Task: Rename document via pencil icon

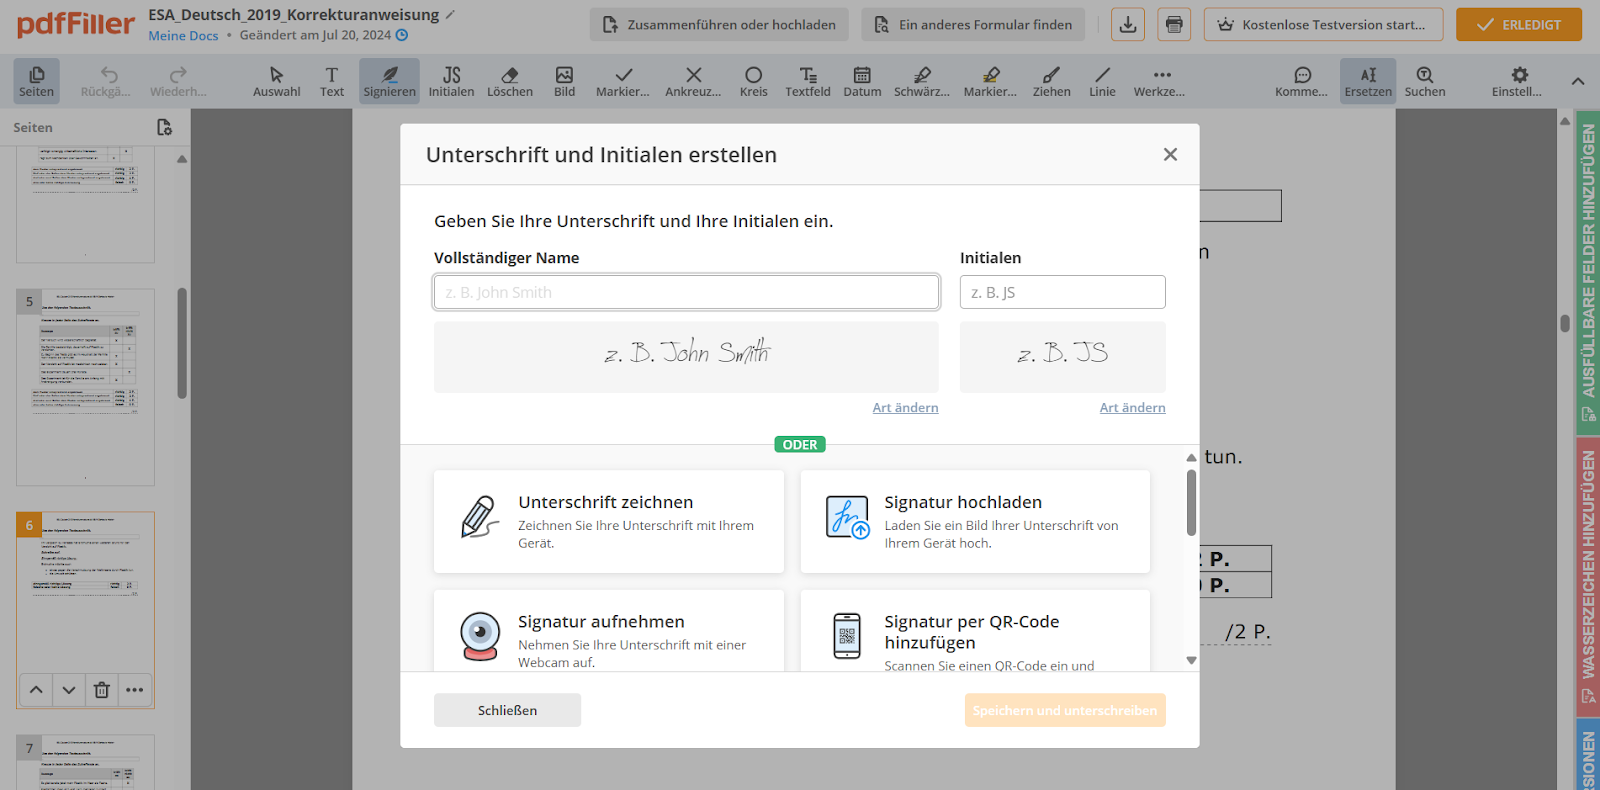Action: (450, 15)
